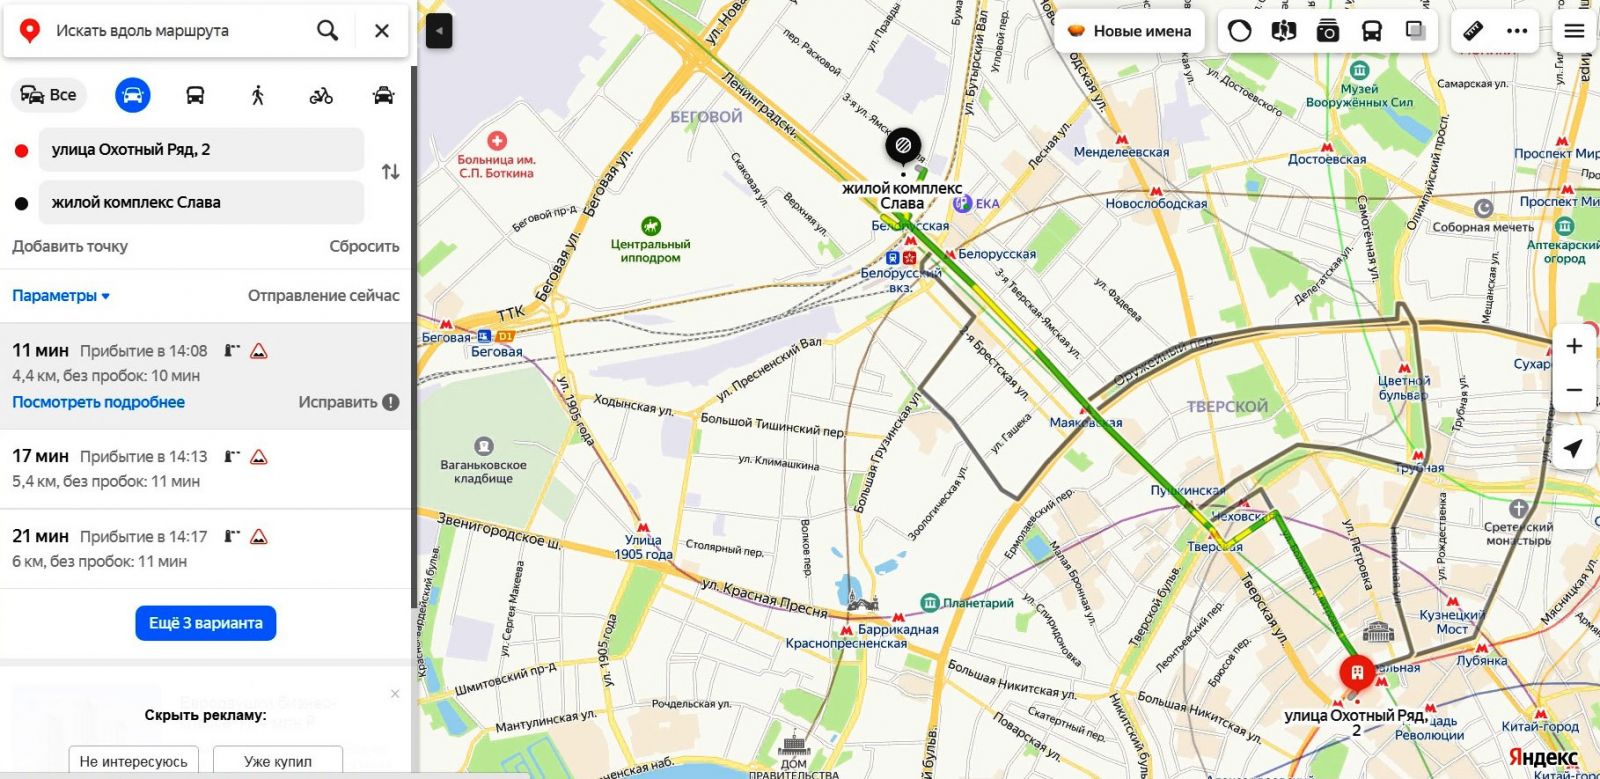The width and height of the screenshot is (1600, 779).
Task: Open the three-dots more tools menu
Action: coord(1517,31)
